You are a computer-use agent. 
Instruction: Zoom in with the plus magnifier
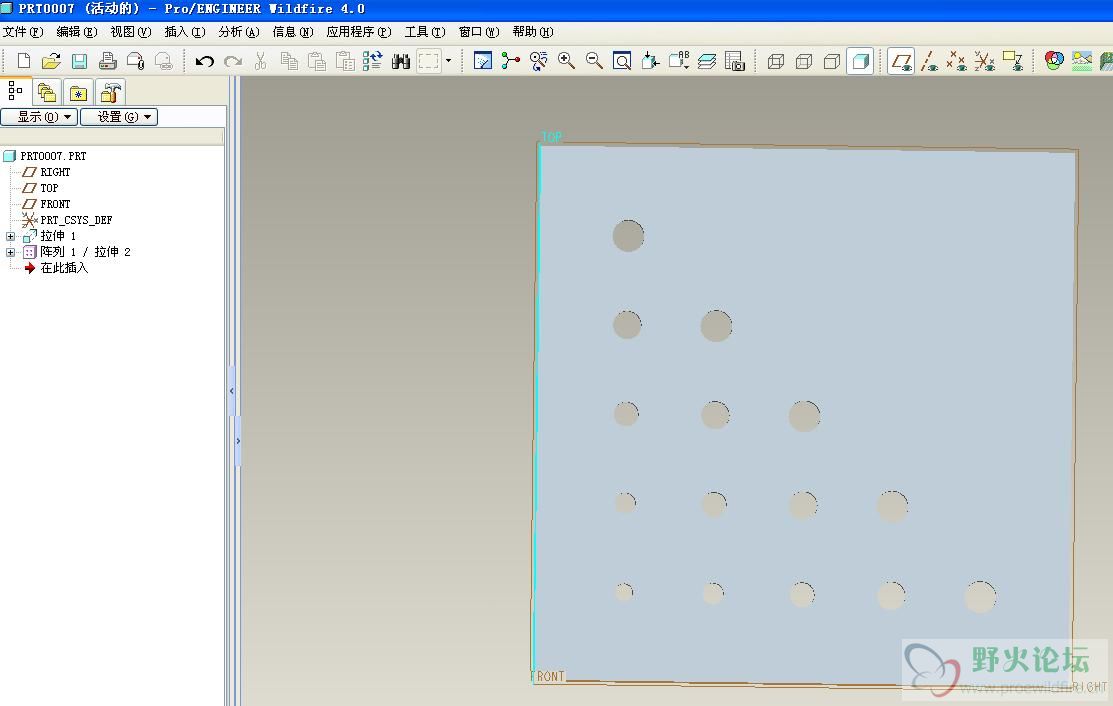tap(566, 61)
